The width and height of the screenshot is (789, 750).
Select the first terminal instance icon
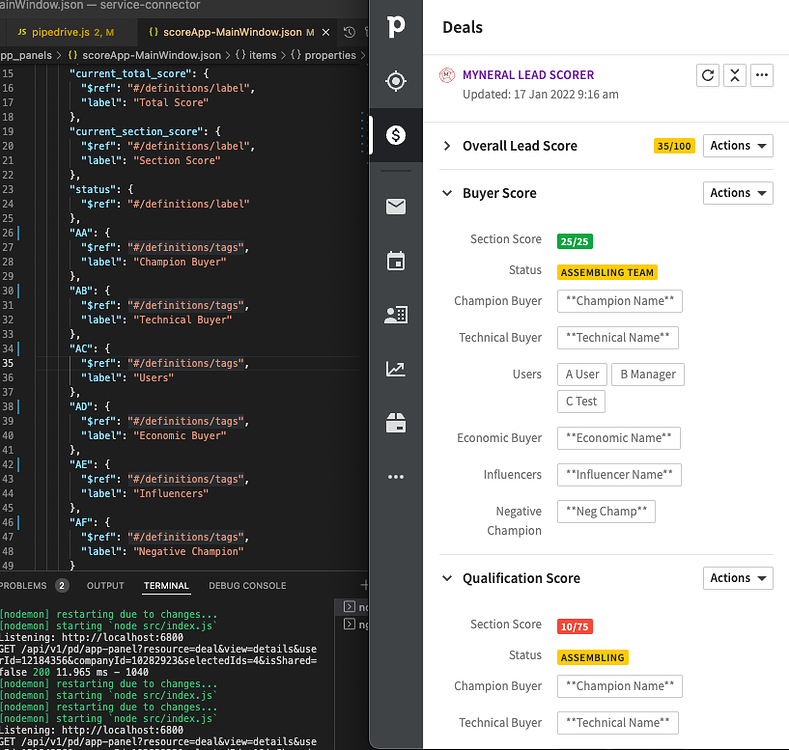click(x=349, y=607)
